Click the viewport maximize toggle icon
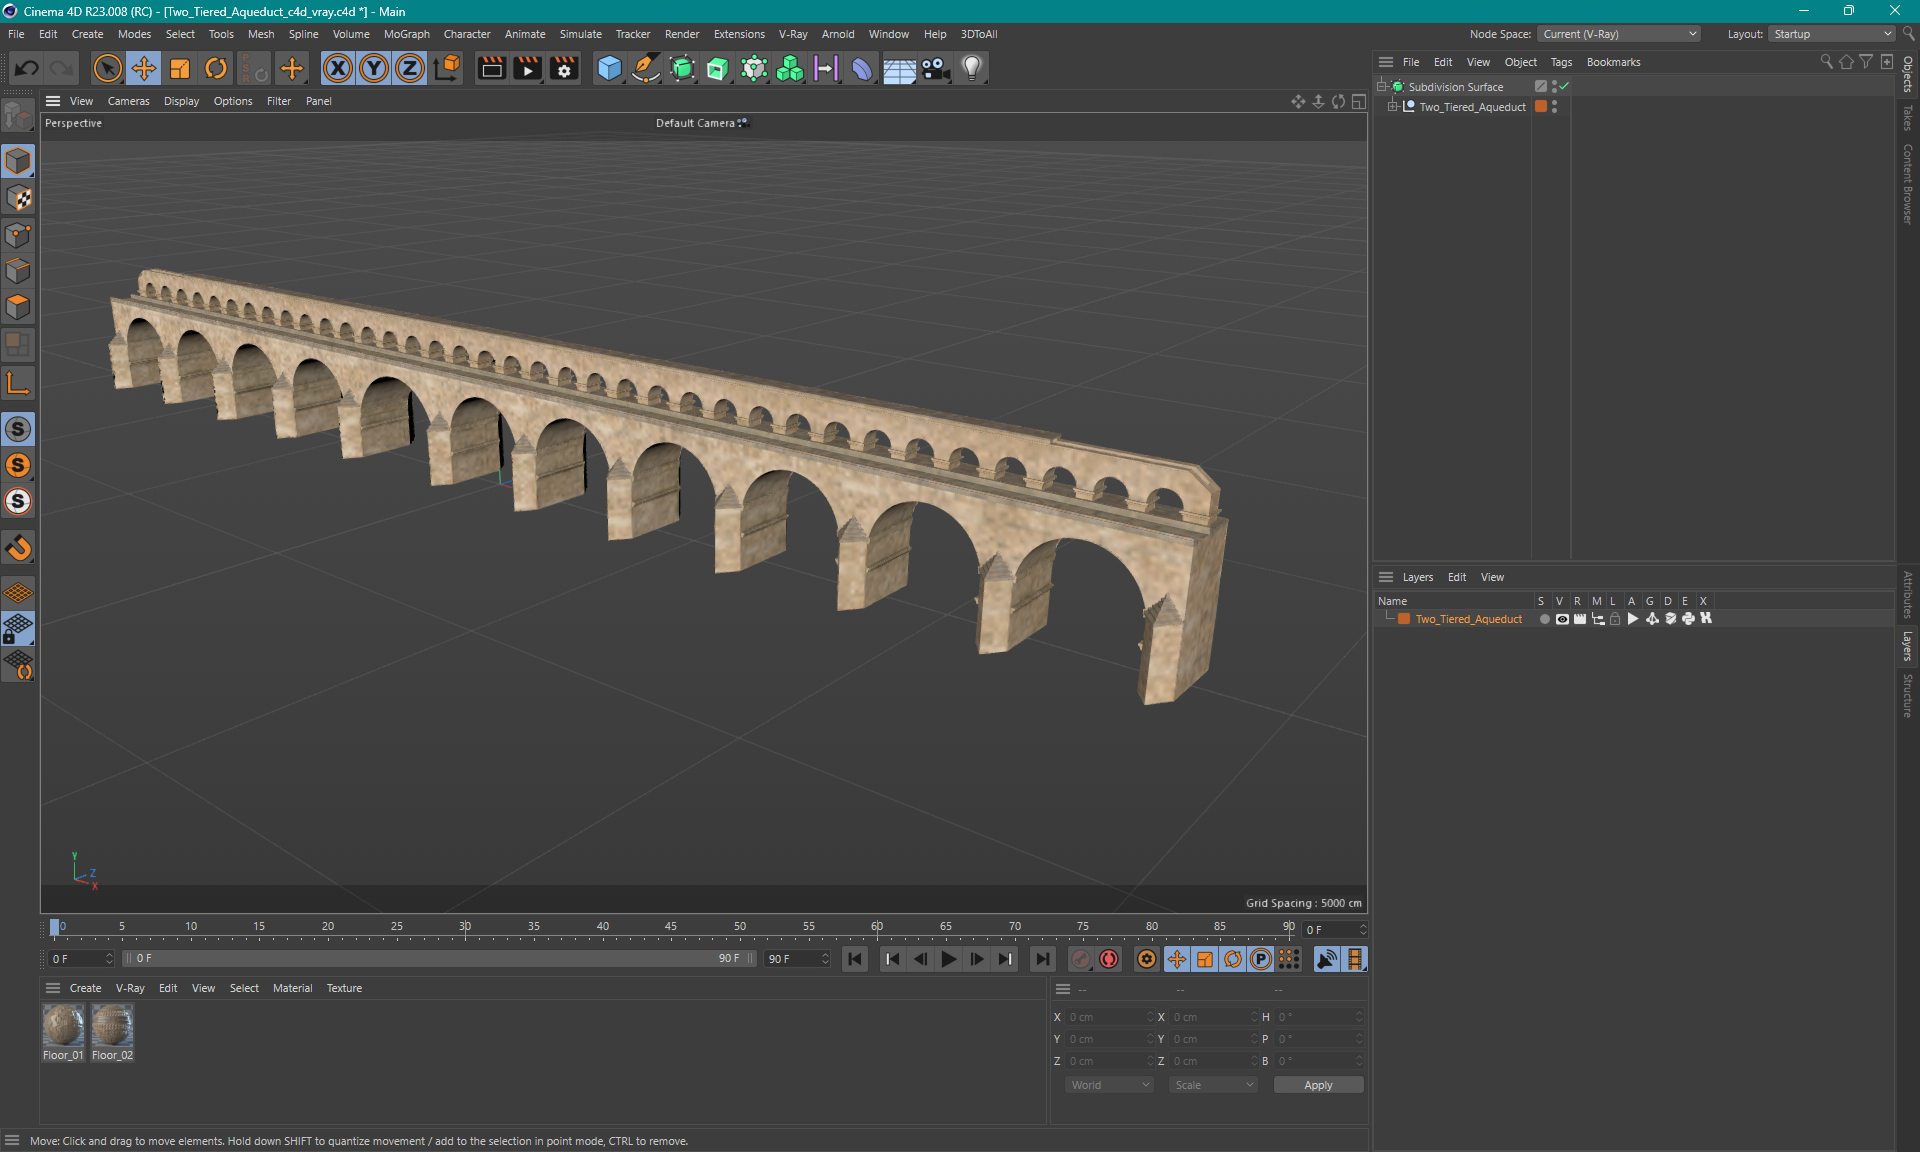This screenshot has width=1920, height=1152. pyautogui.click(x=1359, y=101)
